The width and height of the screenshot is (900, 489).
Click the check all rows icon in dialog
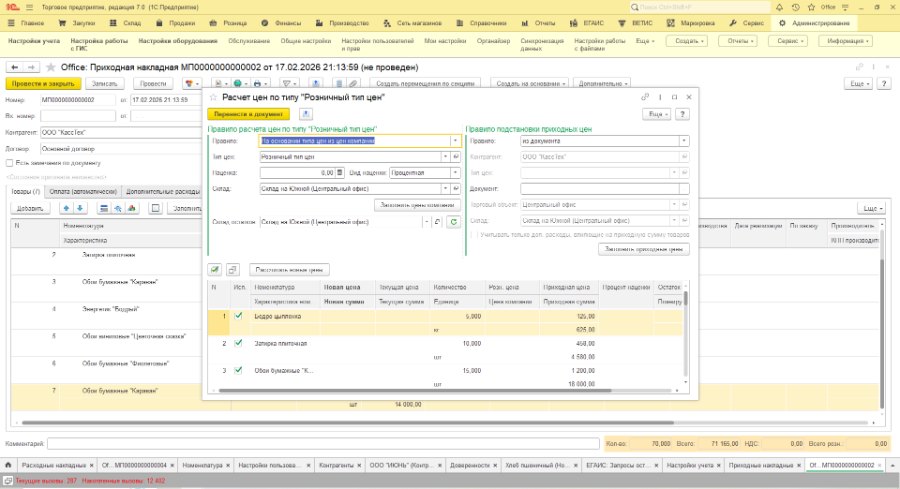click(x=215, y=269)
